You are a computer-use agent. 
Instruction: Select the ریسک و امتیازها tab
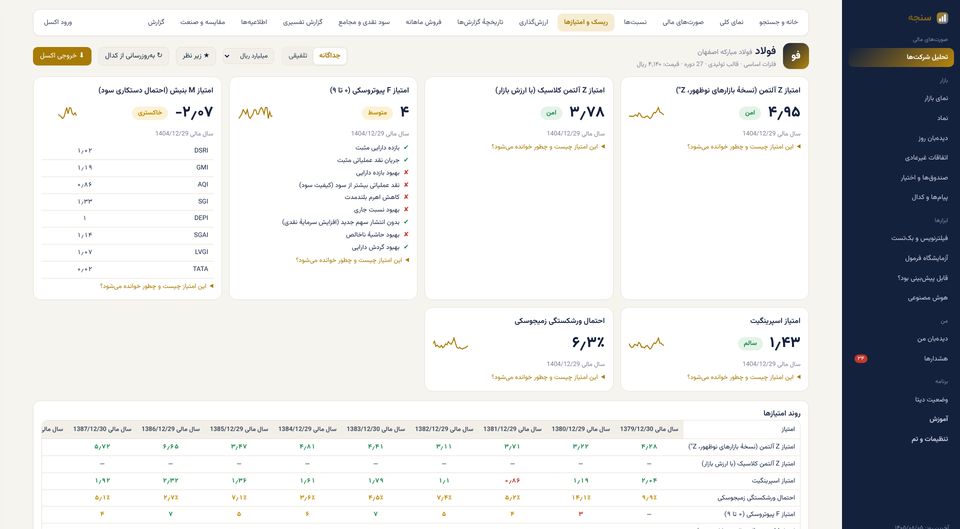pyautogui.click(x=585, y=22)
